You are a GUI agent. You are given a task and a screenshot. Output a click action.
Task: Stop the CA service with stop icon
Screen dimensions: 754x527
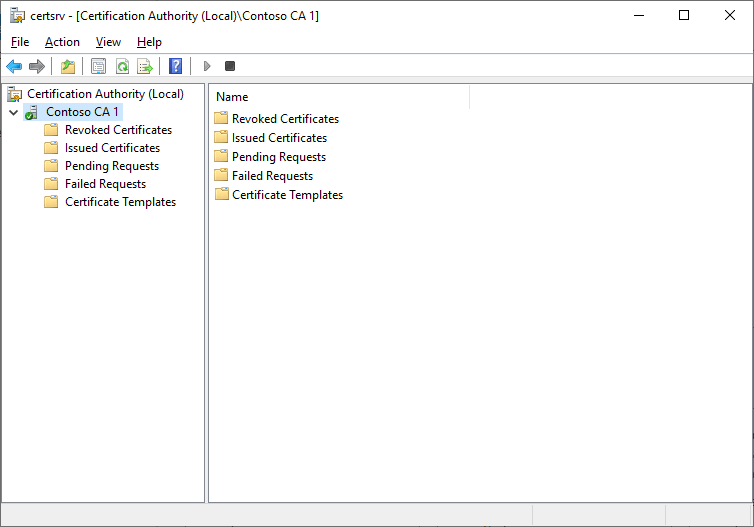pos(230,66)
